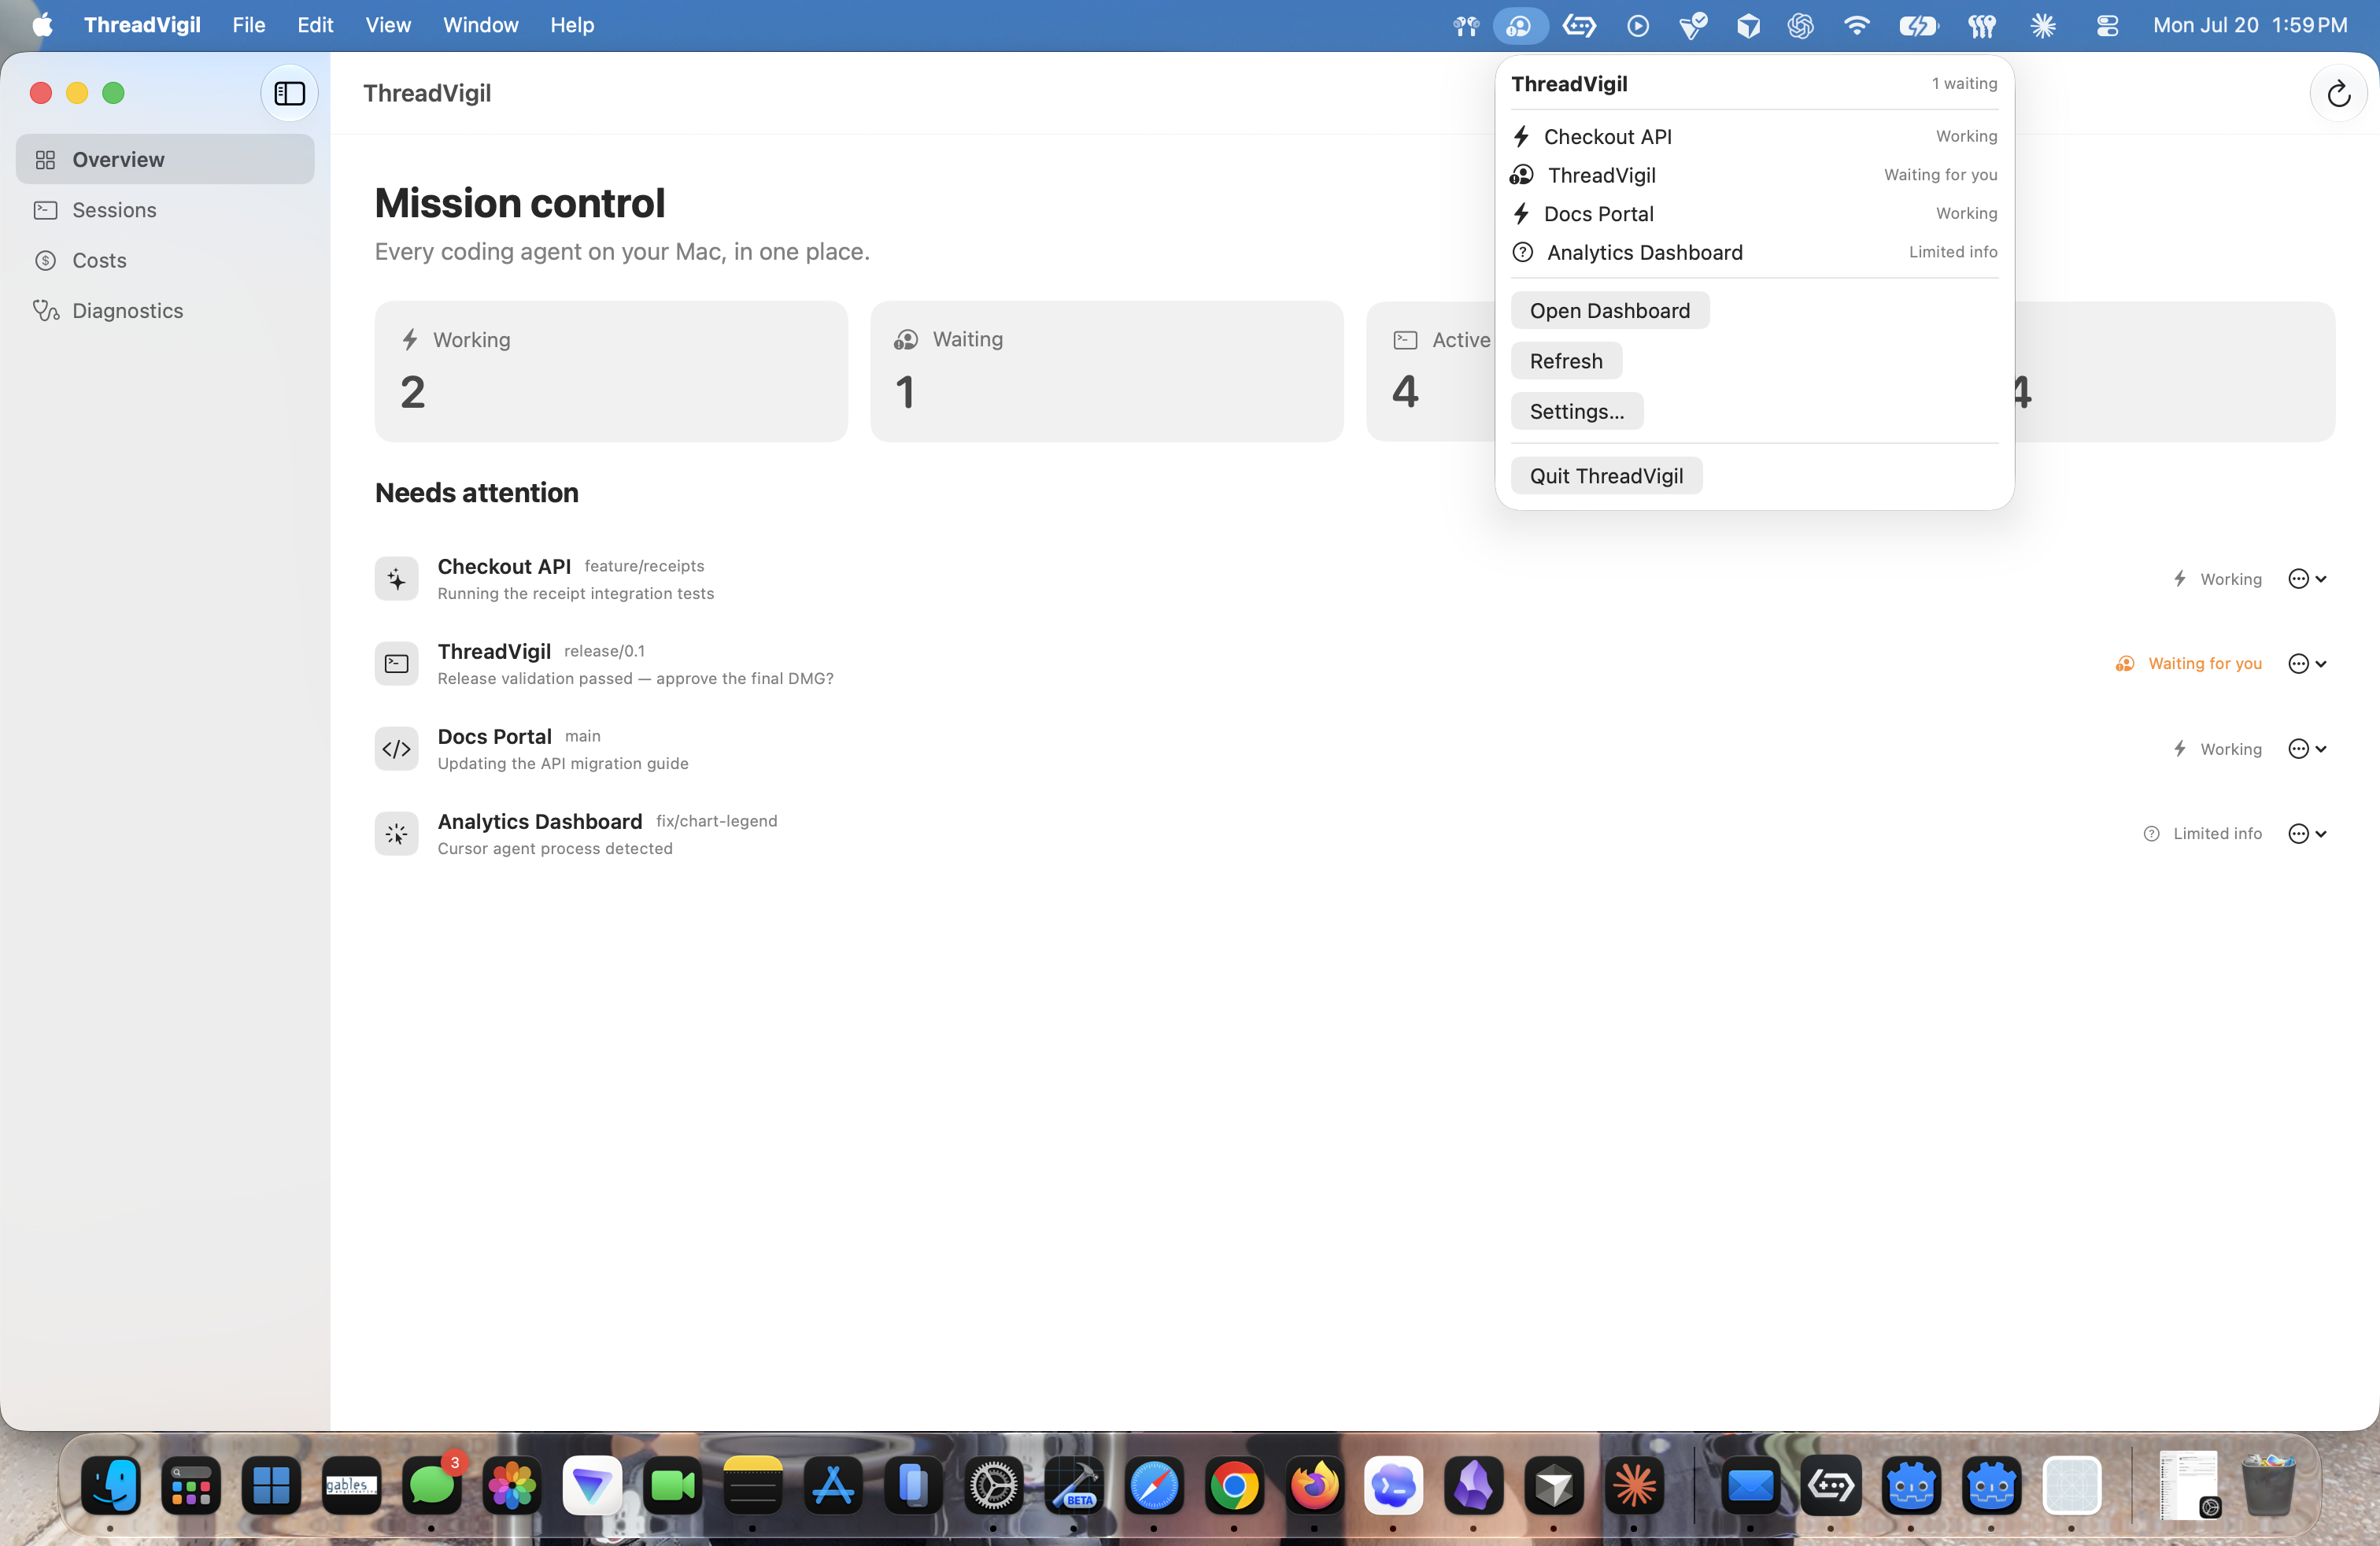
Task: Click Quit ThreadVigil button
Action: click(1606, 476)
